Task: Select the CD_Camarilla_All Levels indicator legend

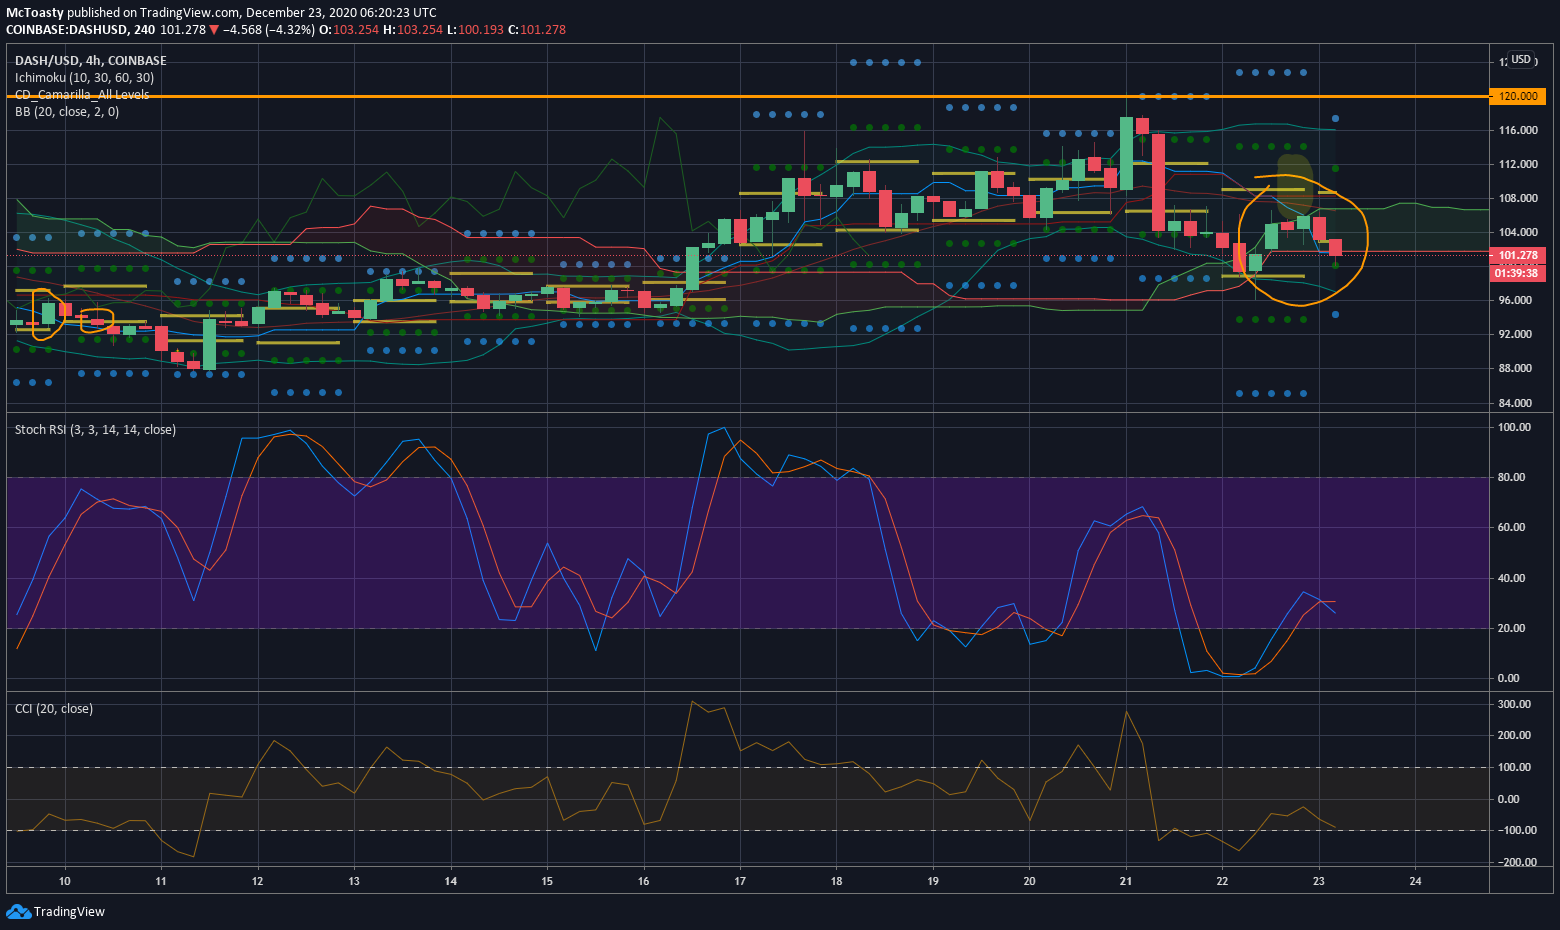Action: point(82,94)
